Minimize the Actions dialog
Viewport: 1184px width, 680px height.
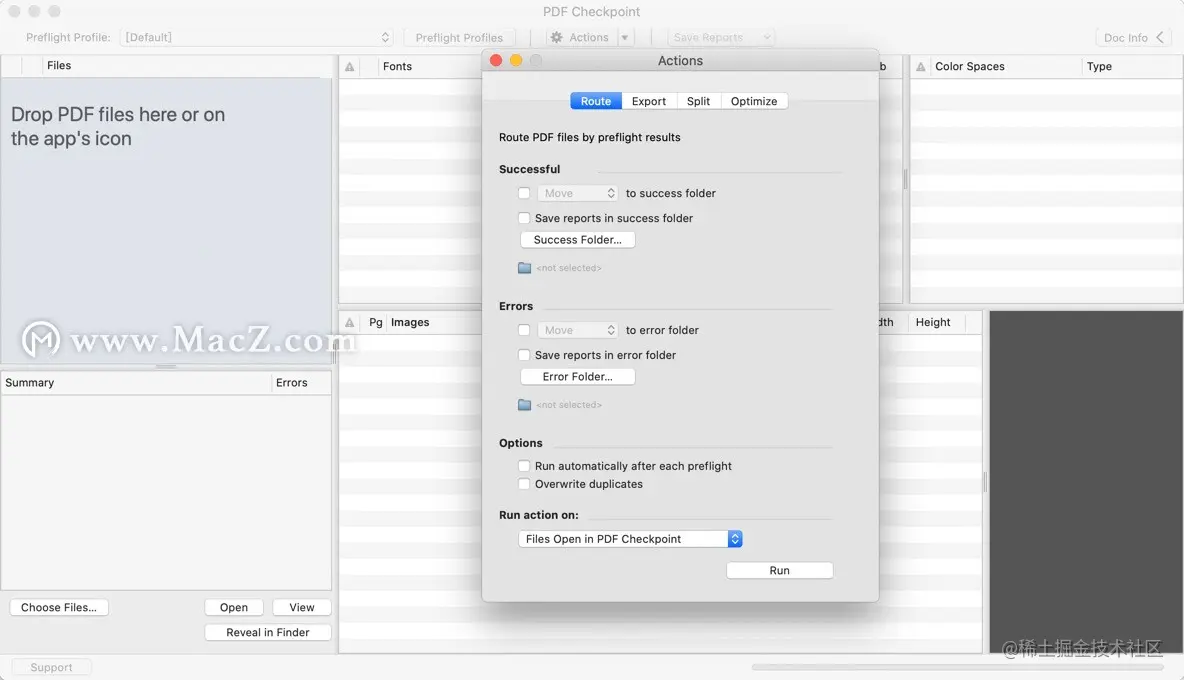516,60
